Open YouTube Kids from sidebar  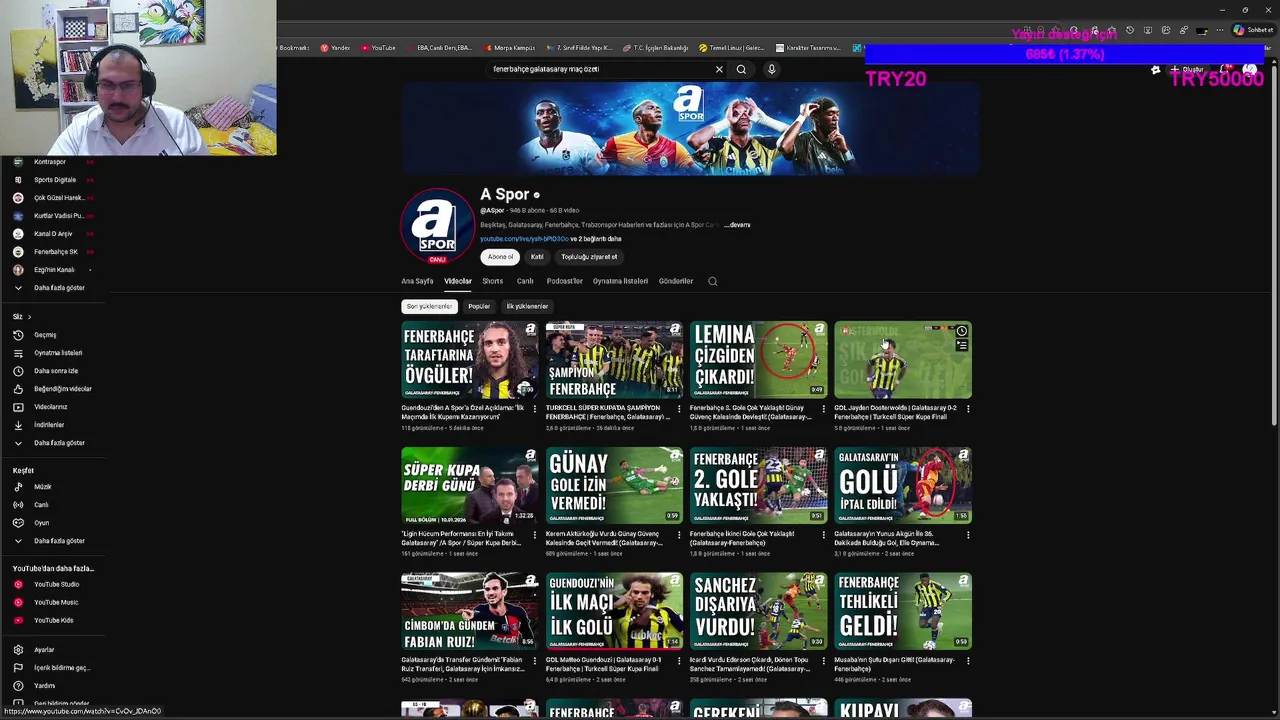tap(52, 620)
